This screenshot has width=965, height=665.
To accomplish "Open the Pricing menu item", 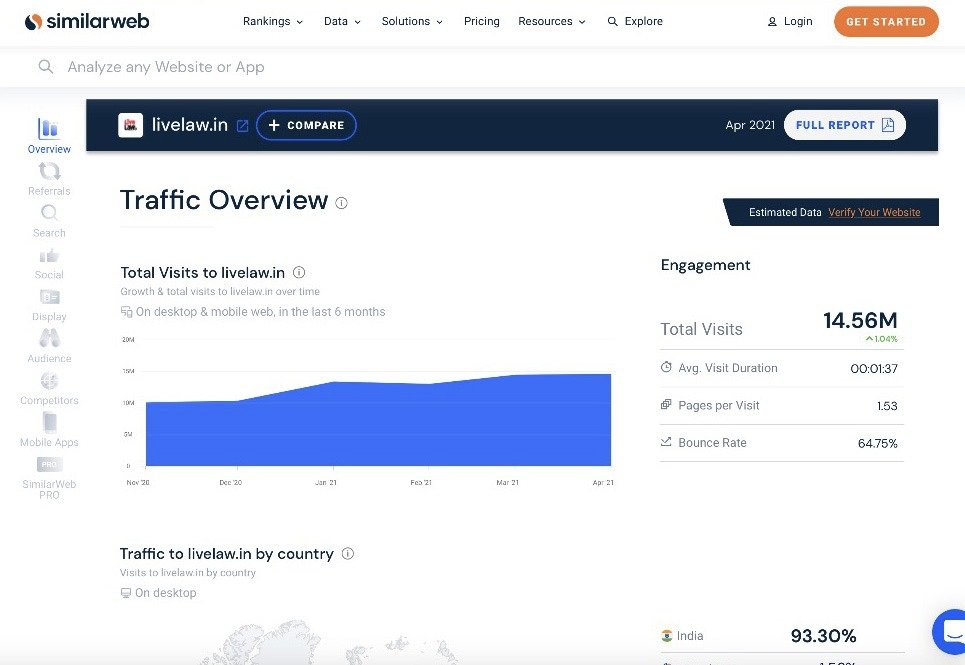I will click(x=481, y=21).
